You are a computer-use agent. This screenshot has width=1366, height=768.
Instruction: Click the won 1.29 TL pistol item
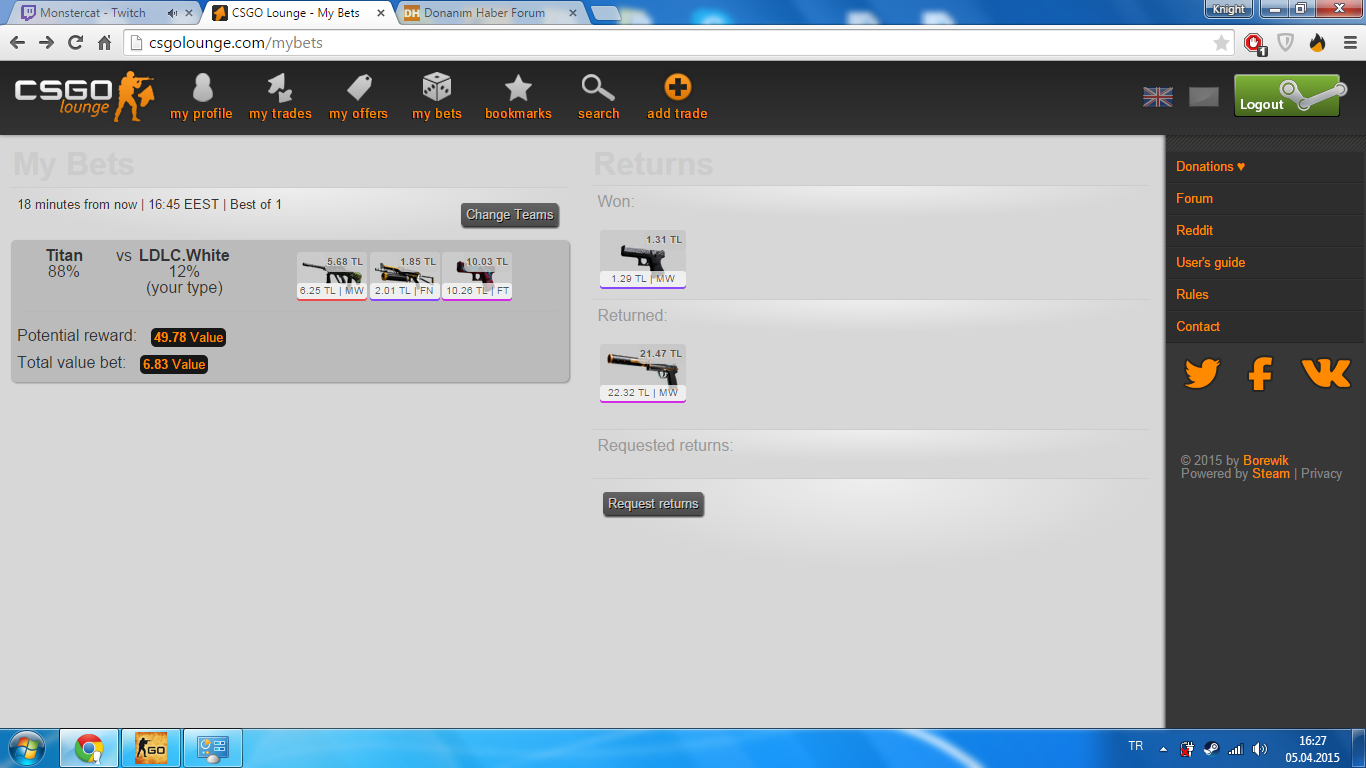(643, 260)
